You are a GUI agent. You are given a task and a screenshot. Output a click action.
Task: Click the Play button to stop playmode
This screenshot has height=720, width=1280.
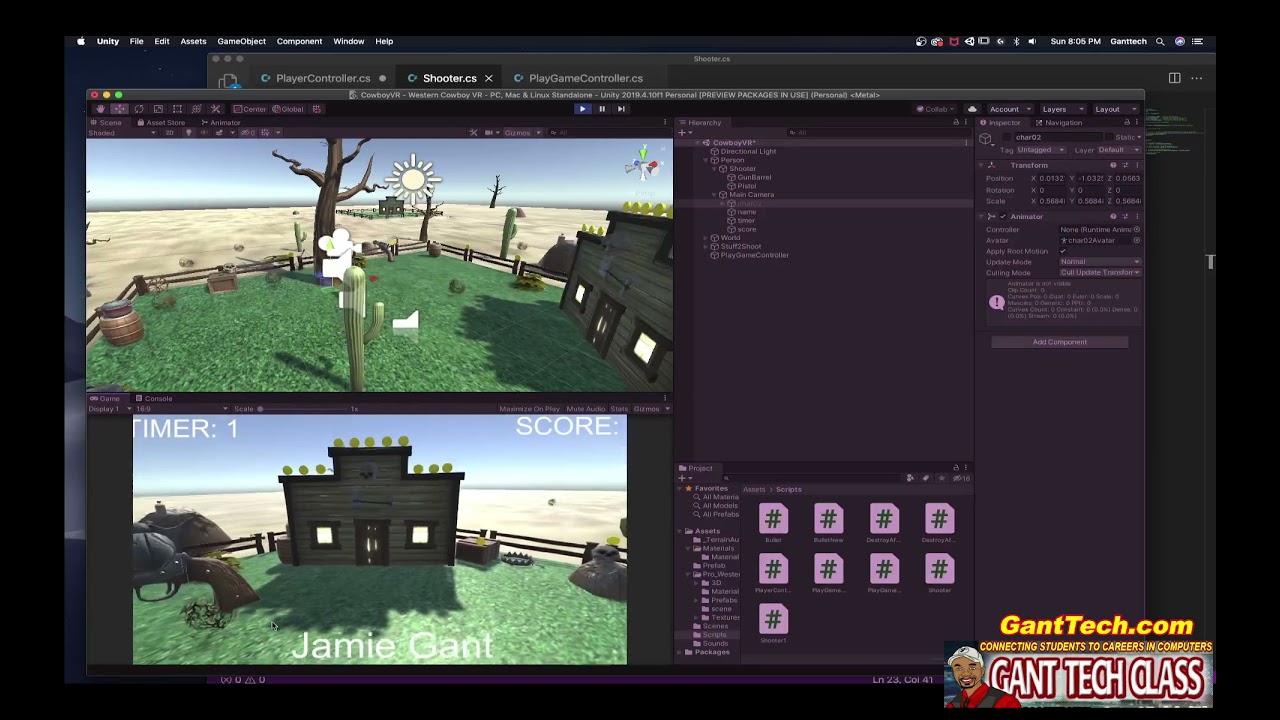[x=582, y=109]
